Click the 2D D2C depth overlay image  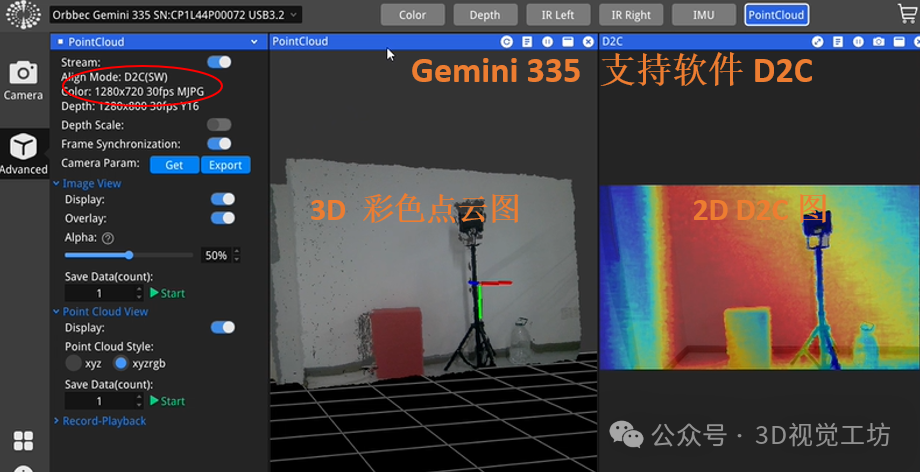pos(760,277)
